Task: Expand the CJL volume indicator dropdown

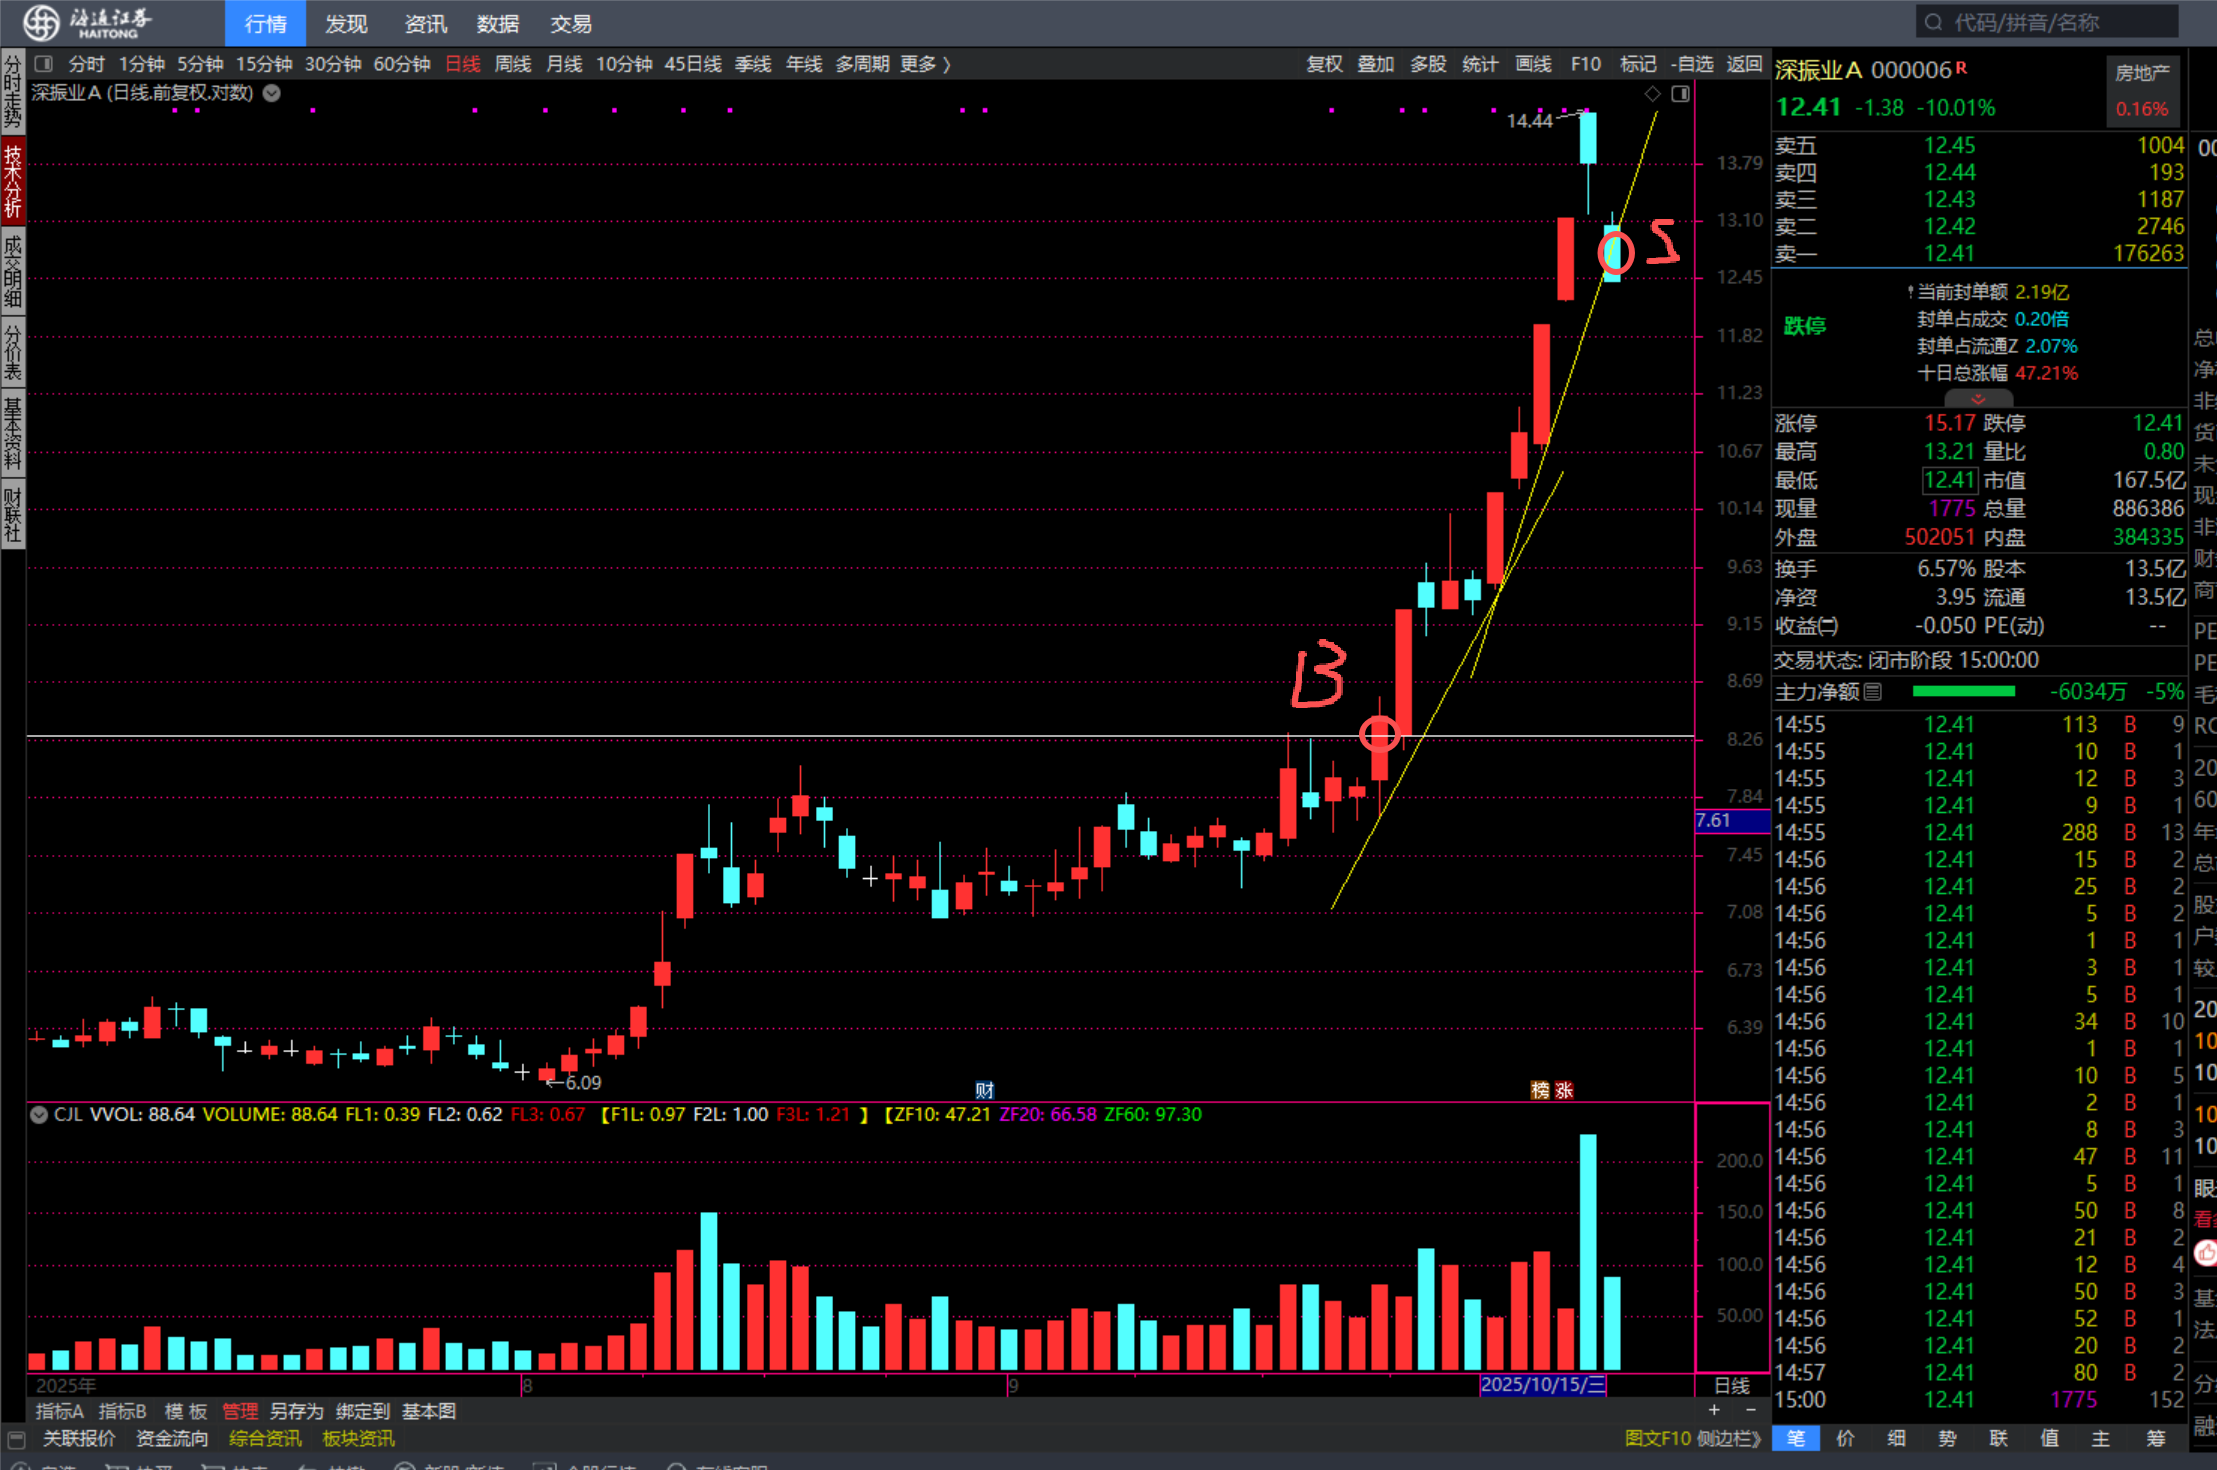Action: [x=38, y=1114]
